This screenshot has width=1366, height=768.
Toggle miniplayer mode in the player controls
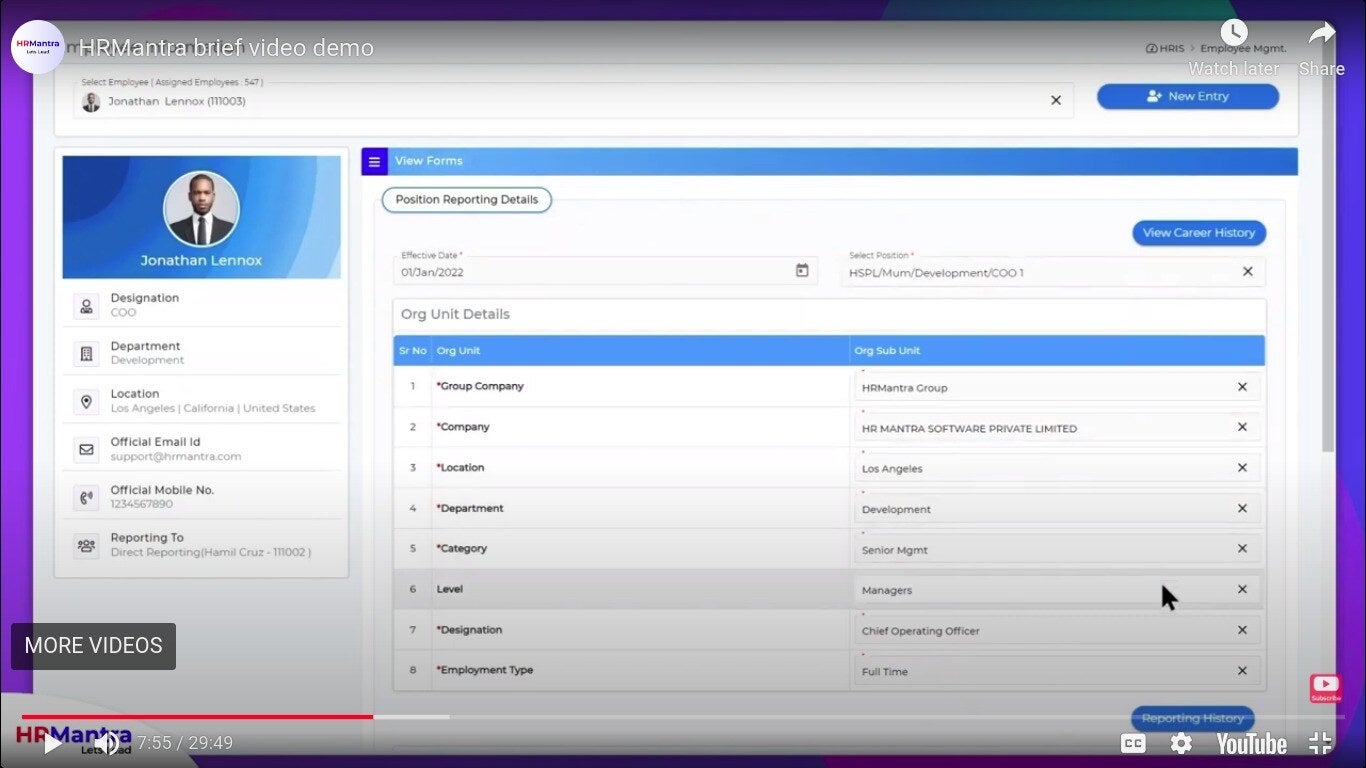(x=1319, y=743)
